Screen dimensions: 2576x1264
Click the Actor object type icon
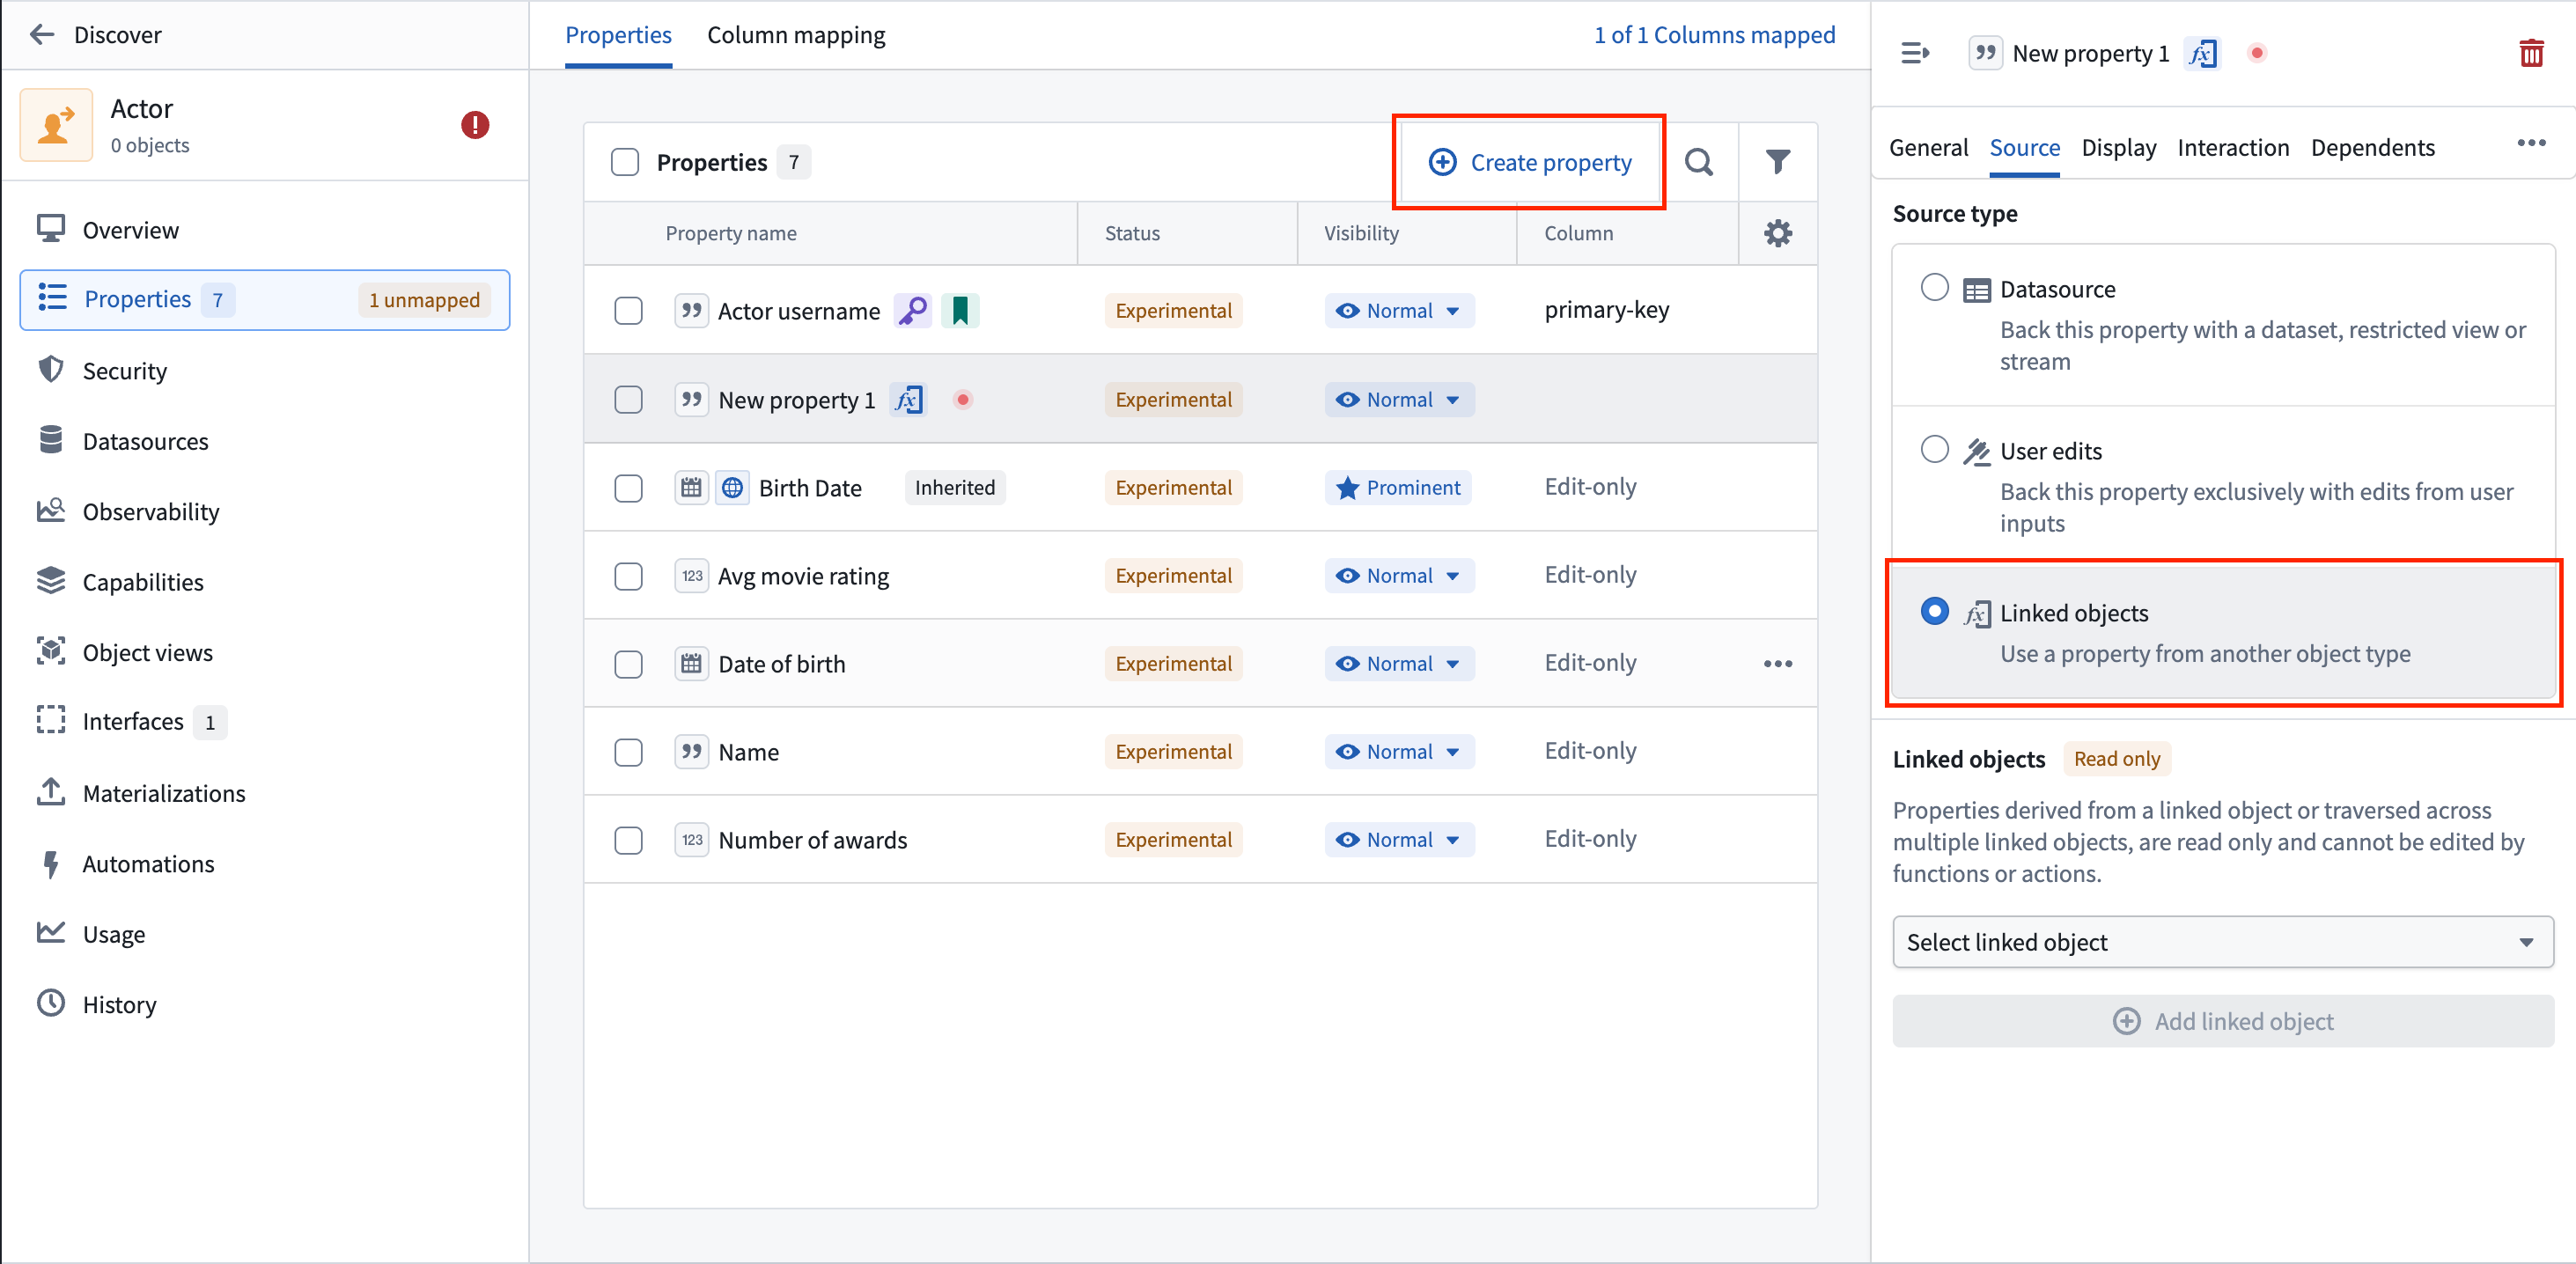pyautogui.click(x=56, y=125)
